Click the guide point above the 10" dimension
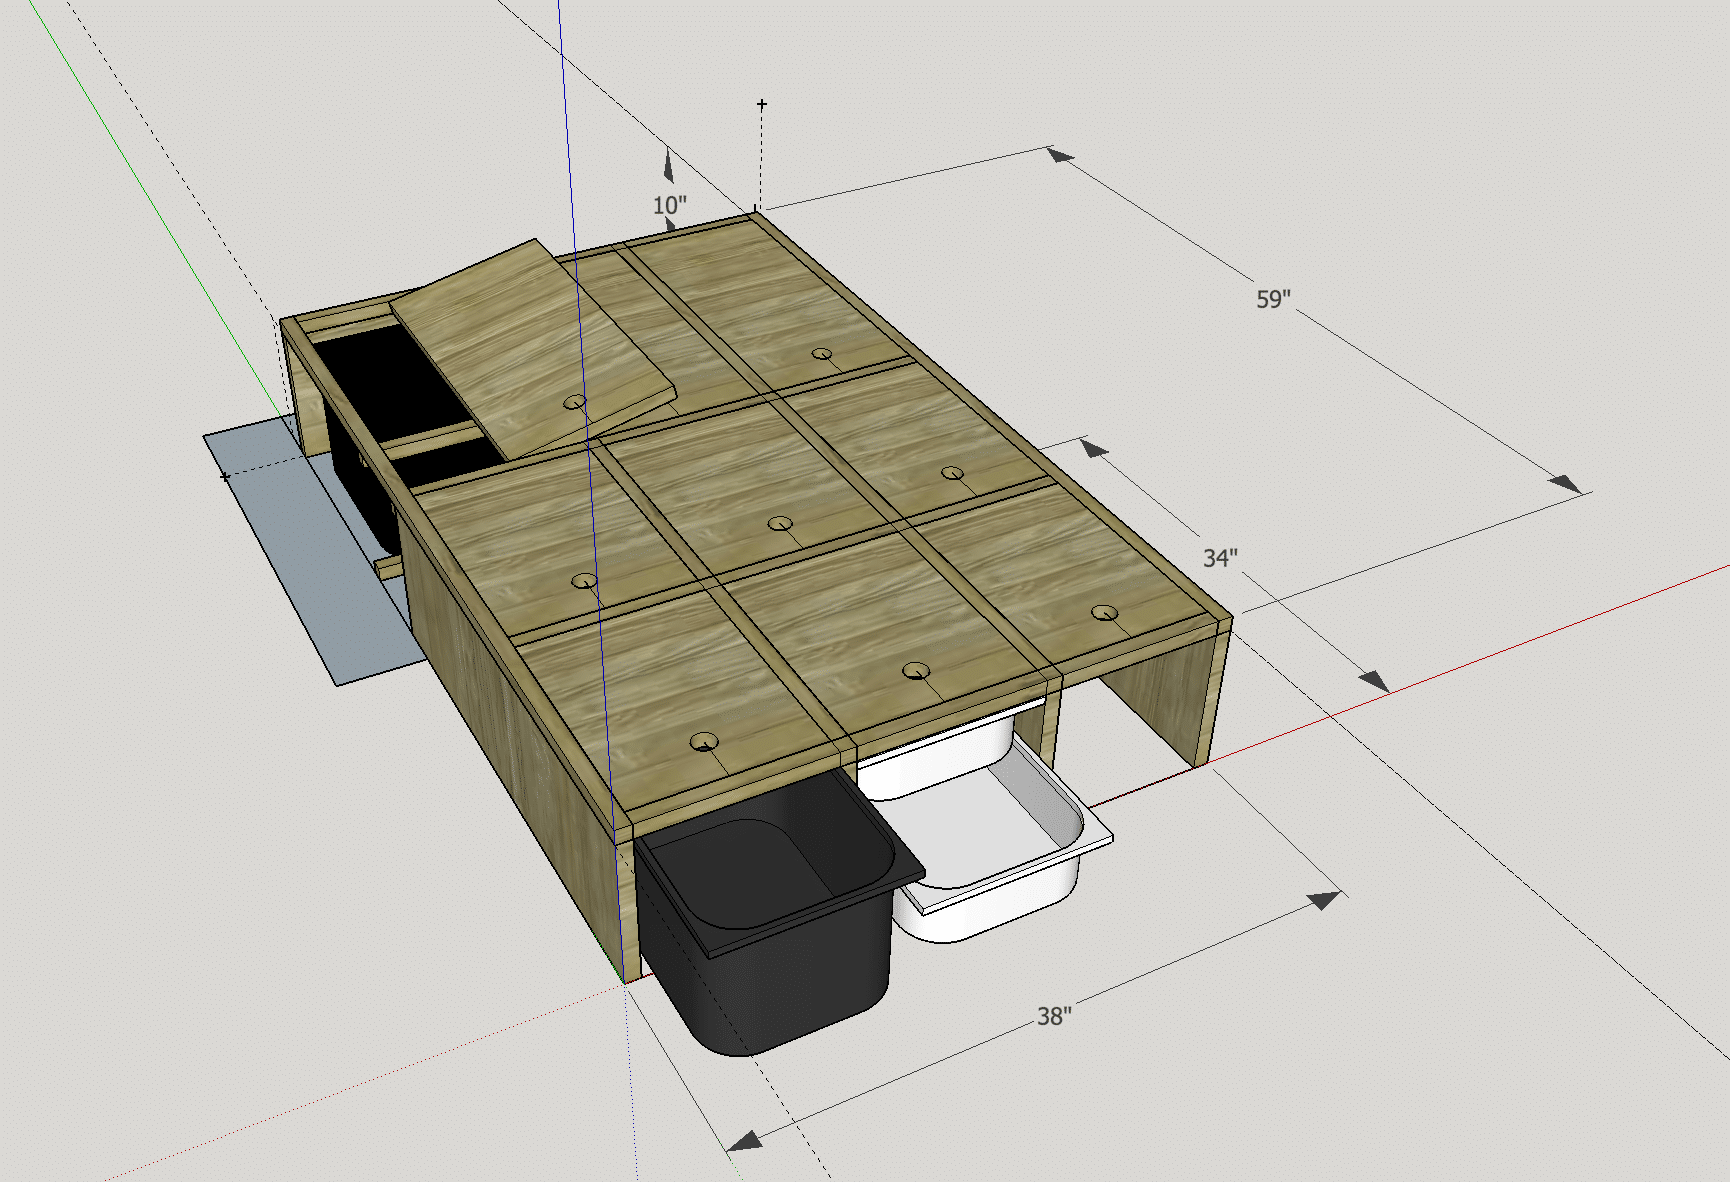The image size is (1730, 1182). click(x=762, y=104)
